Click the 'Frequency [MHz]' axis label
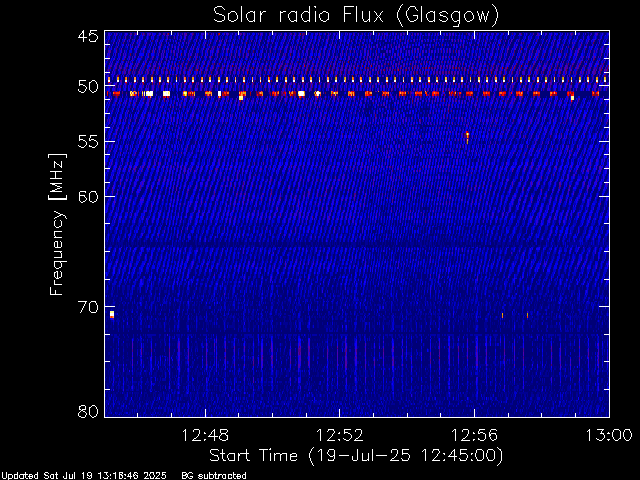The height and width of the screenshot is (480, 640). [x=57, y=224]
